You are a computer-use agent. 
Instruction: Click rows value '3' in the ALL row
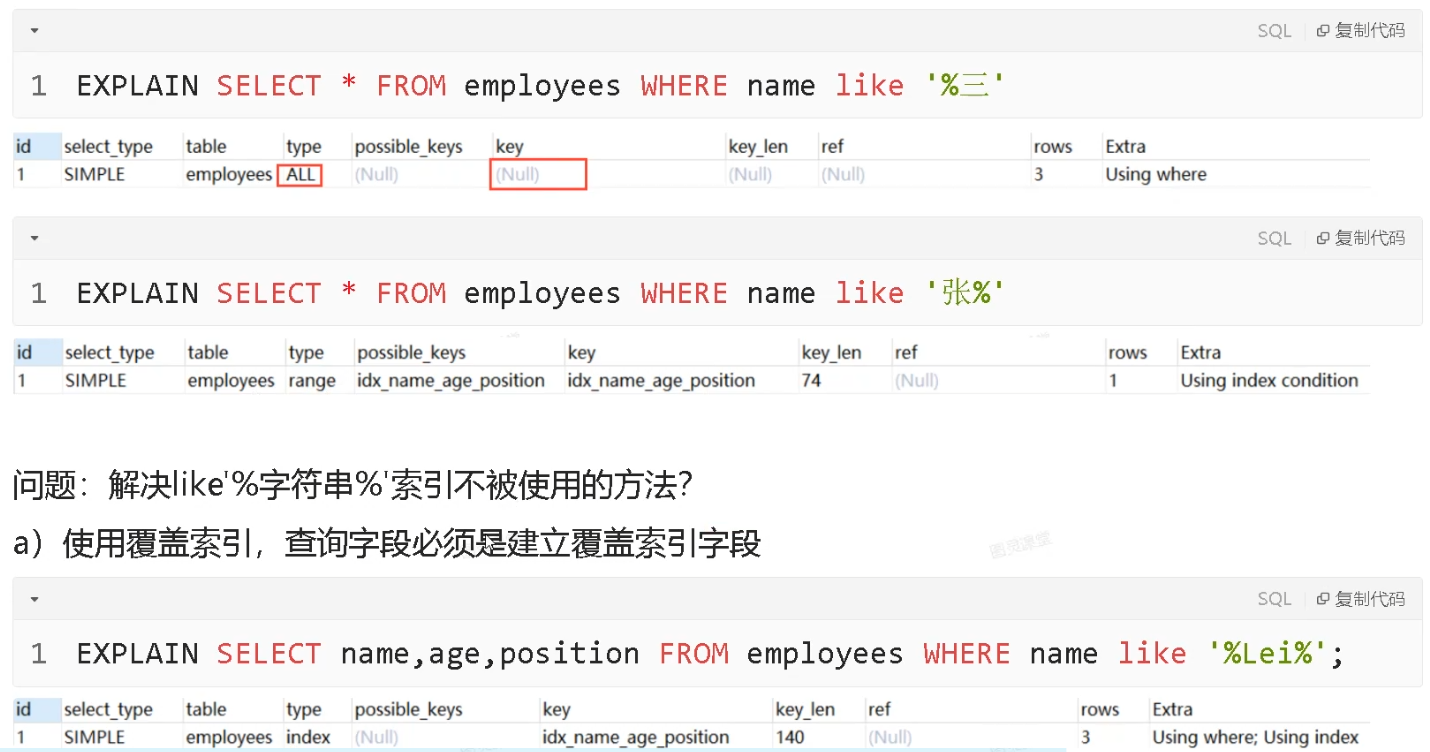[1039, 175]
